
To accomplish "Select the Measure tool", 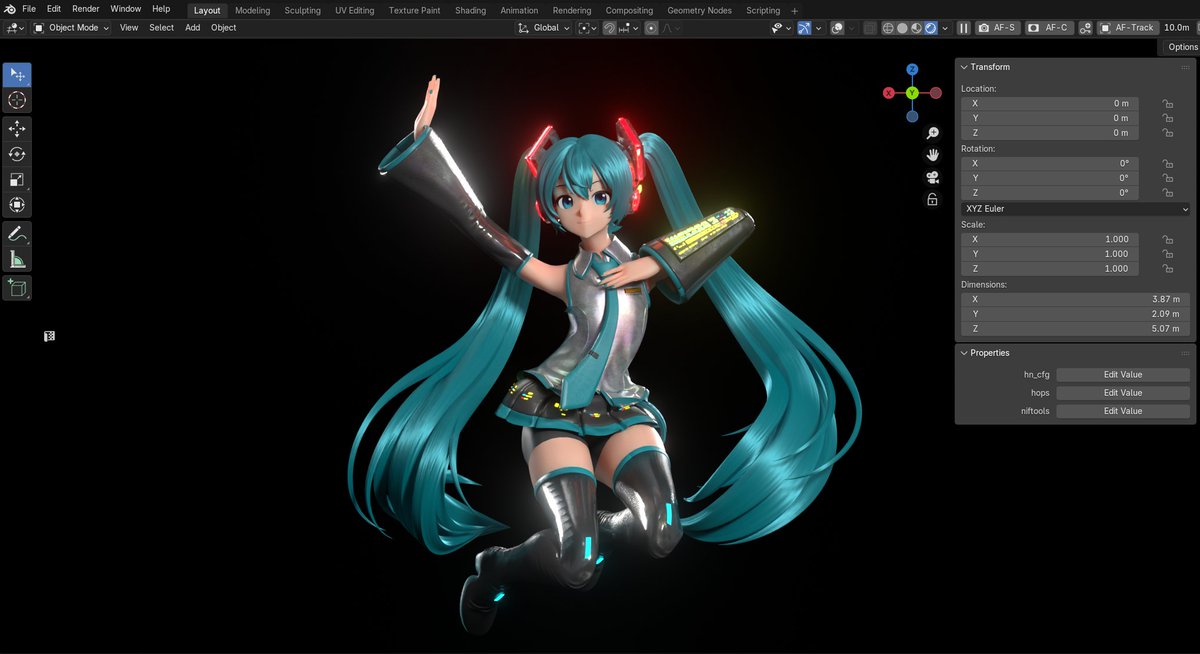I will pyautogui.click(x=17, y=259).
